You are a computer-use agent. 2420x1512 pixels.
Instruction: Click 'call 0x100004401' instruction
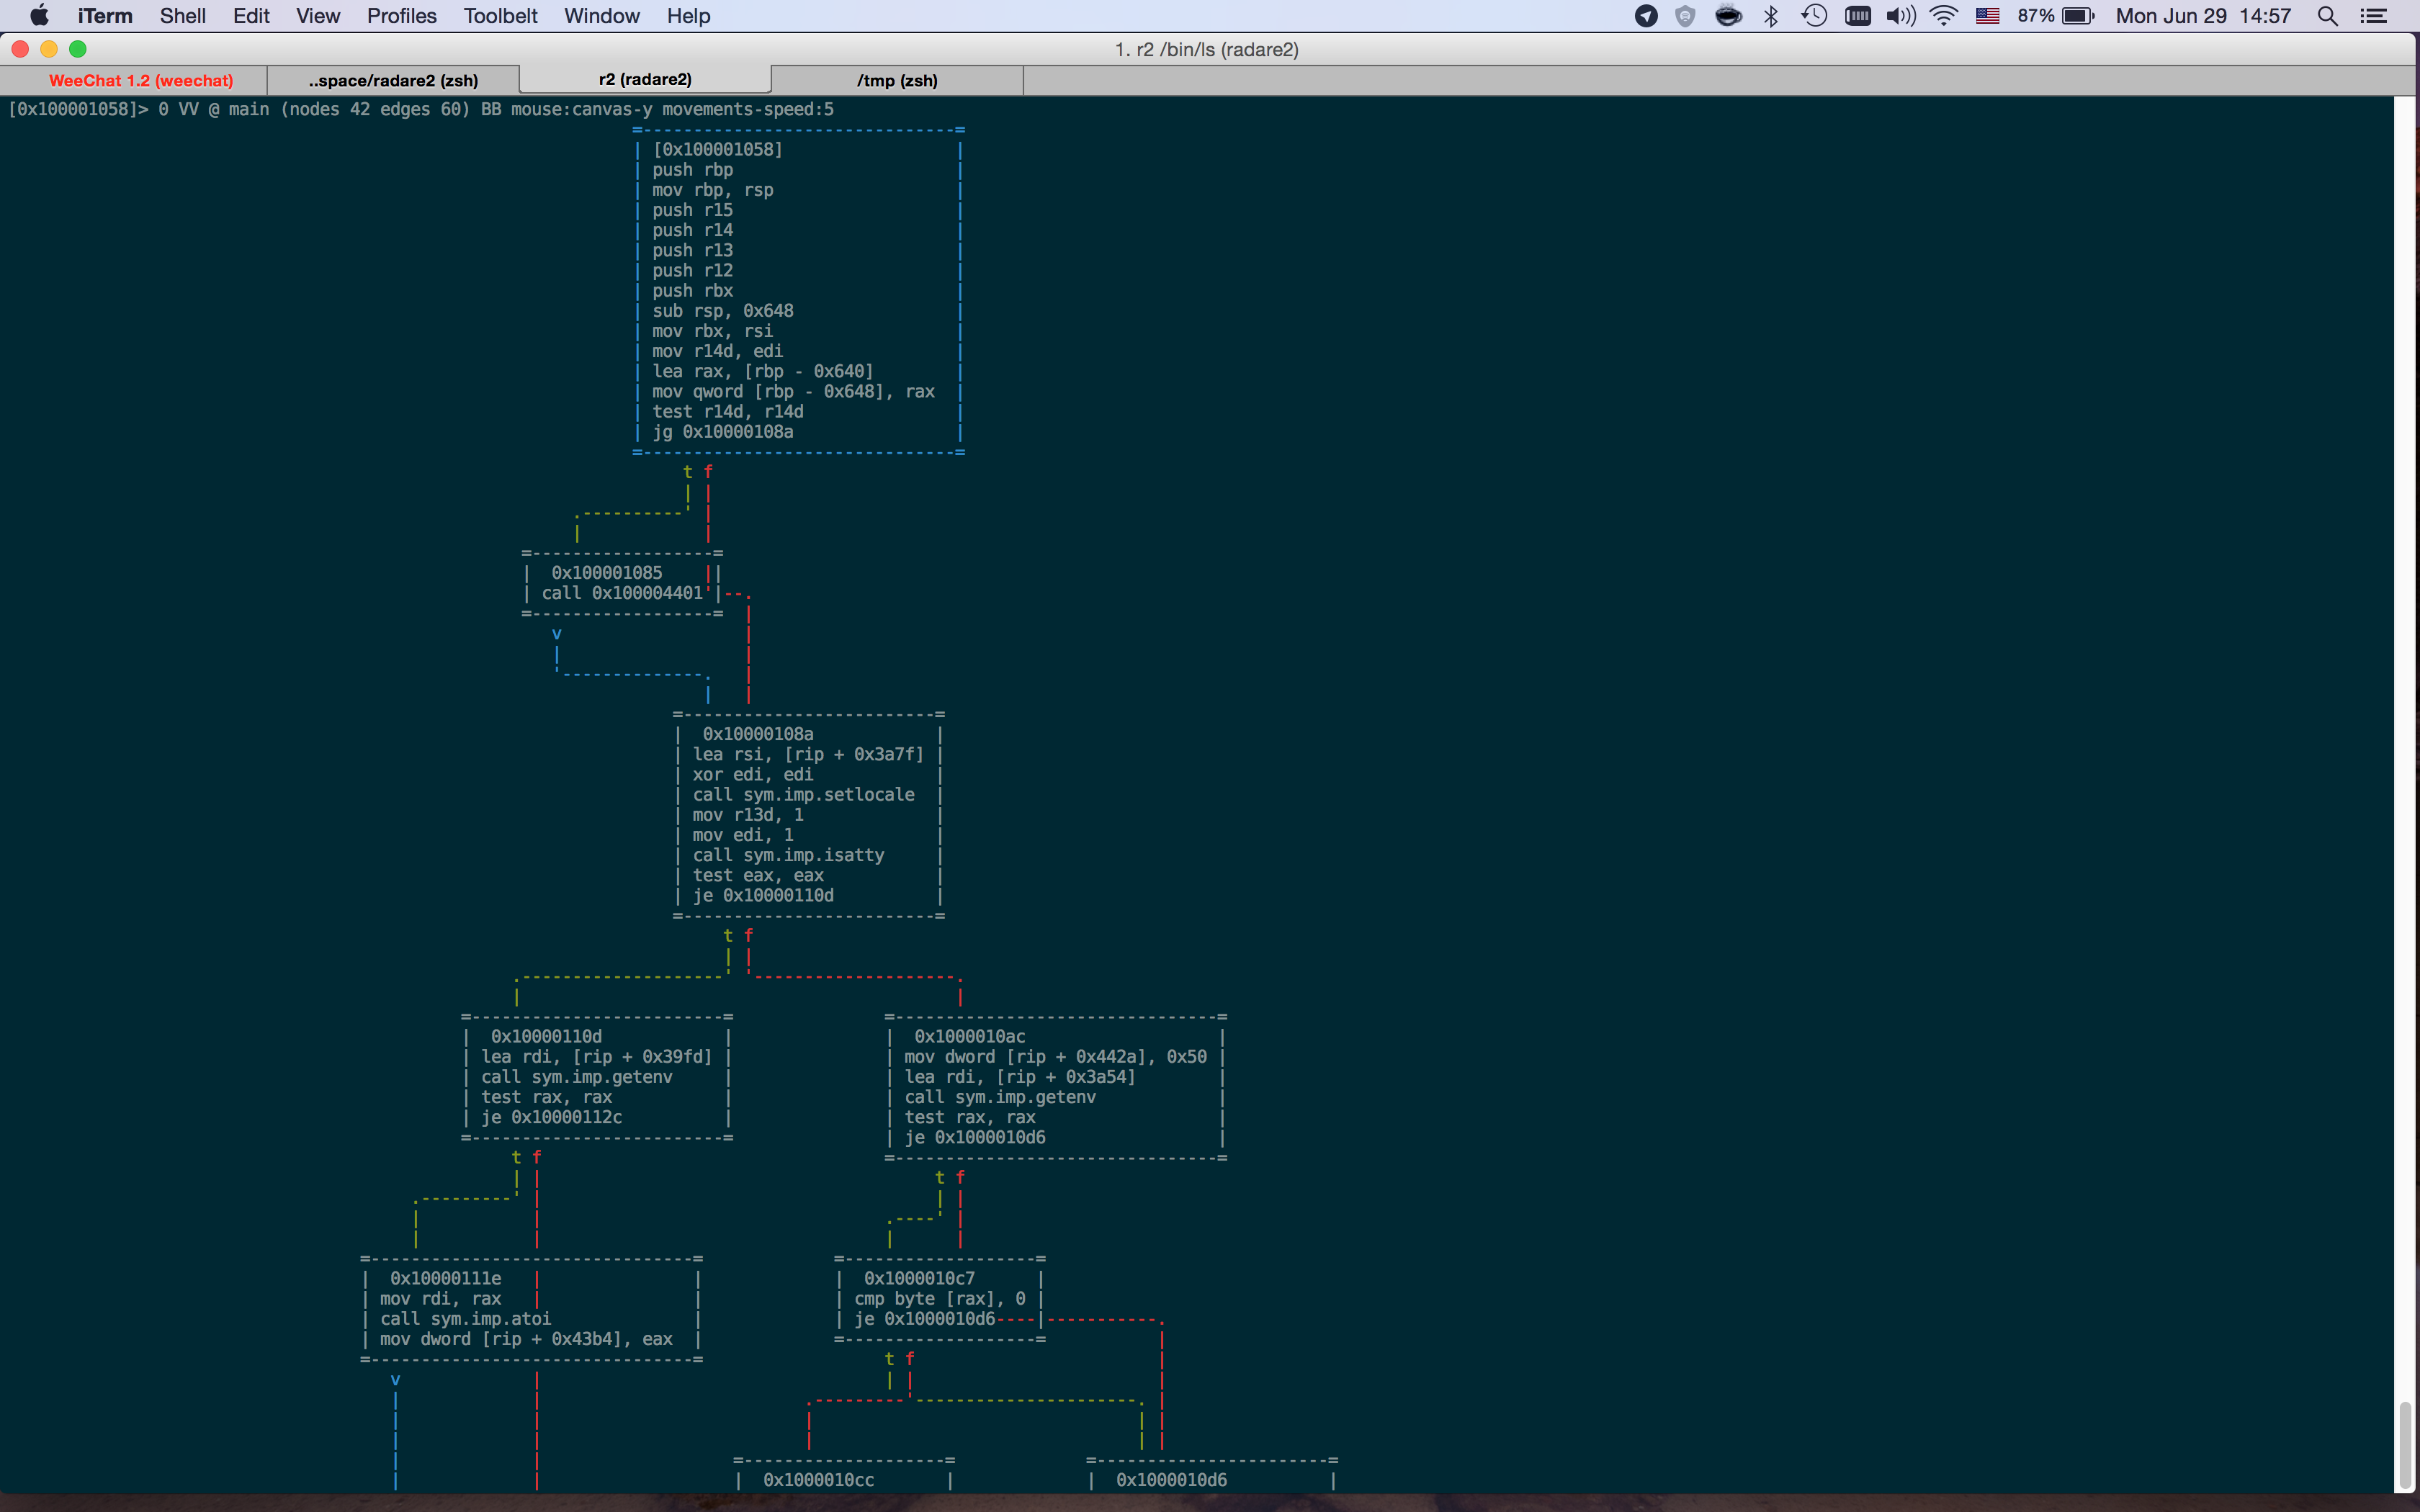(622, 593)
